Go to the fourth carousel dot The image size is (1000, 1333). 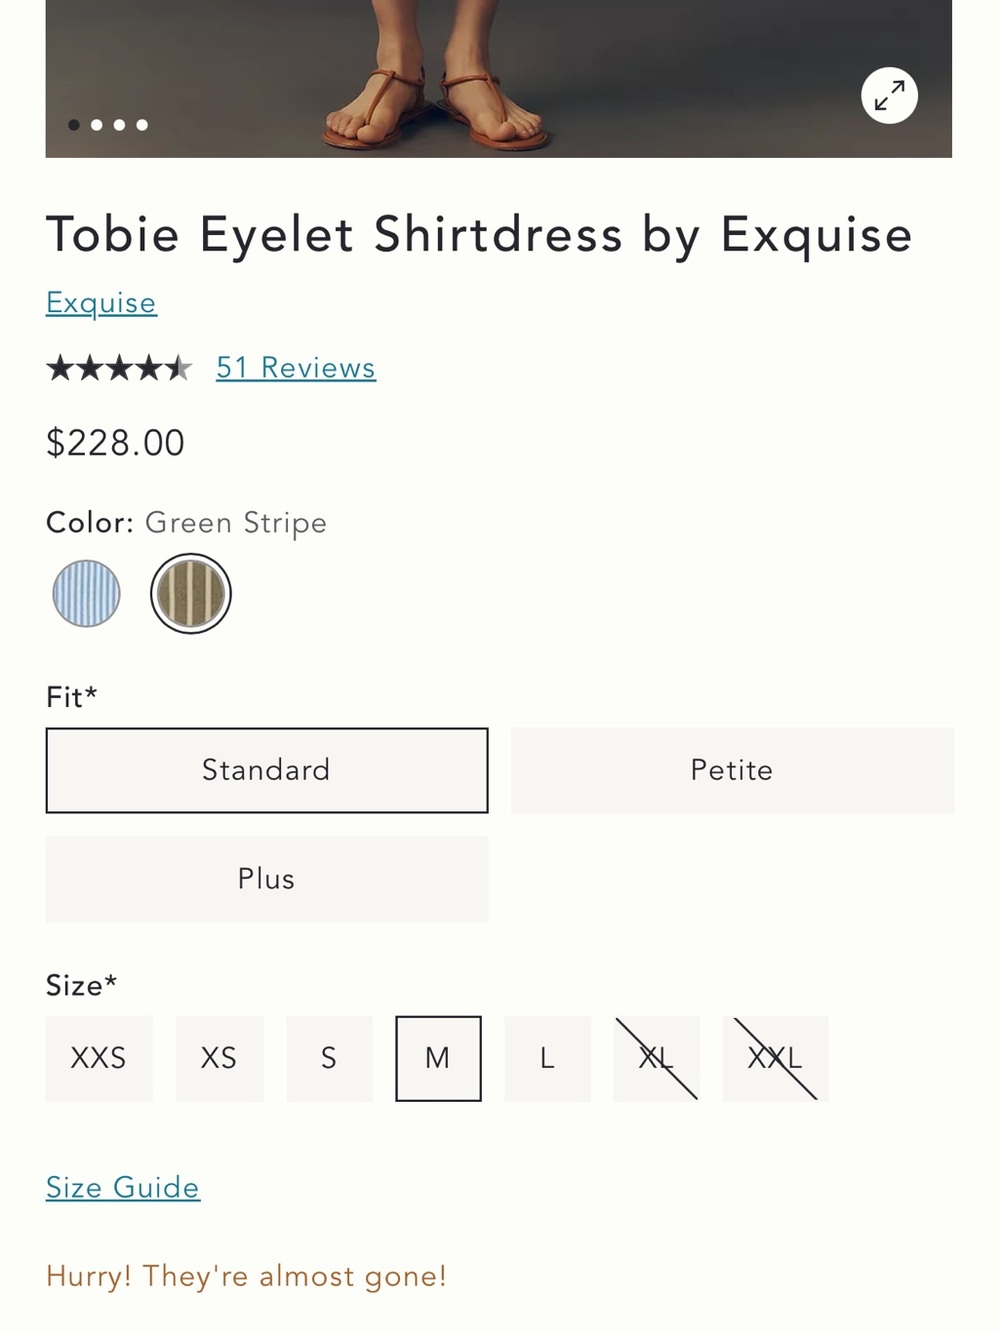pos(142,125)
